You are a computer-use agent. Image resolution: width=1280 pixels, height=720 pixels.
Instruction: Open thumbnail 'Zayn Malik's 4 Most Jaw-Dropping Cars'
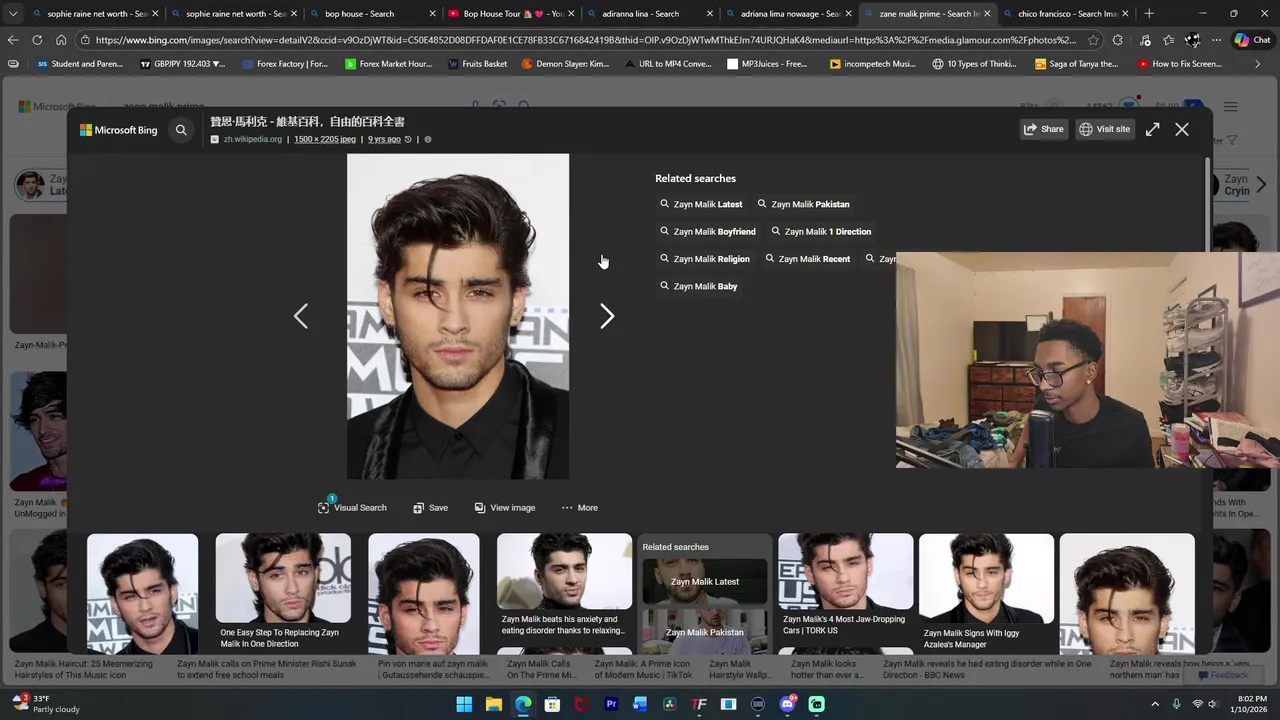(845, 585)
